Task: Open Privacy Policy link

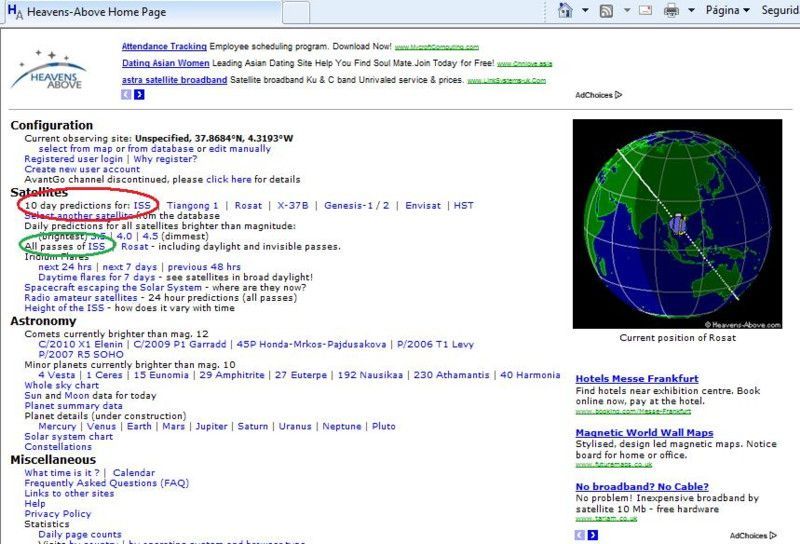Action: [x=58, y=514]
